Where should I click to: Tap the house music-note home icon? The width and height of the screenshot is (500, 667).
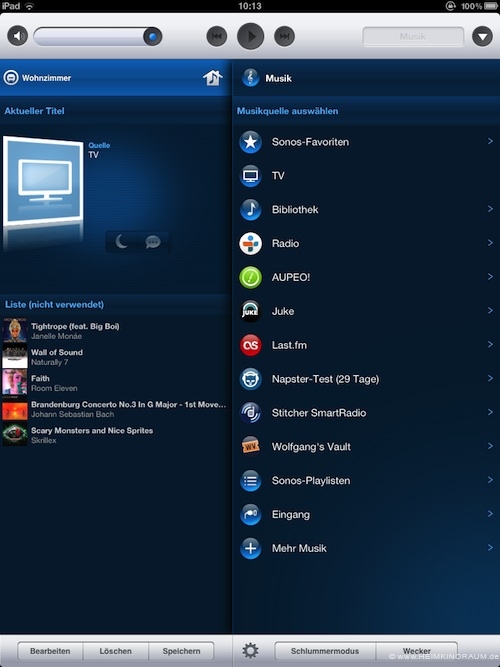(x=213, y=77)
